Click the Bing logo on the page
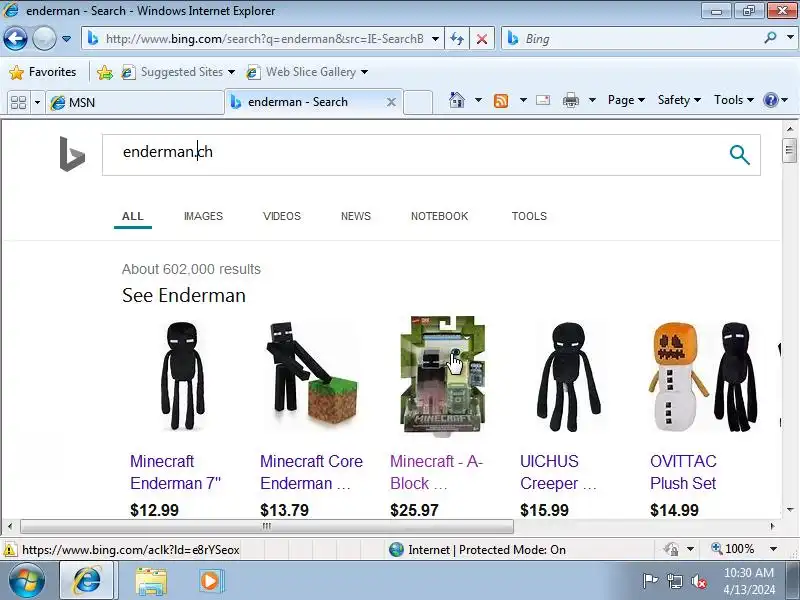This screenshot has width=800, height=600. (72, 154)
